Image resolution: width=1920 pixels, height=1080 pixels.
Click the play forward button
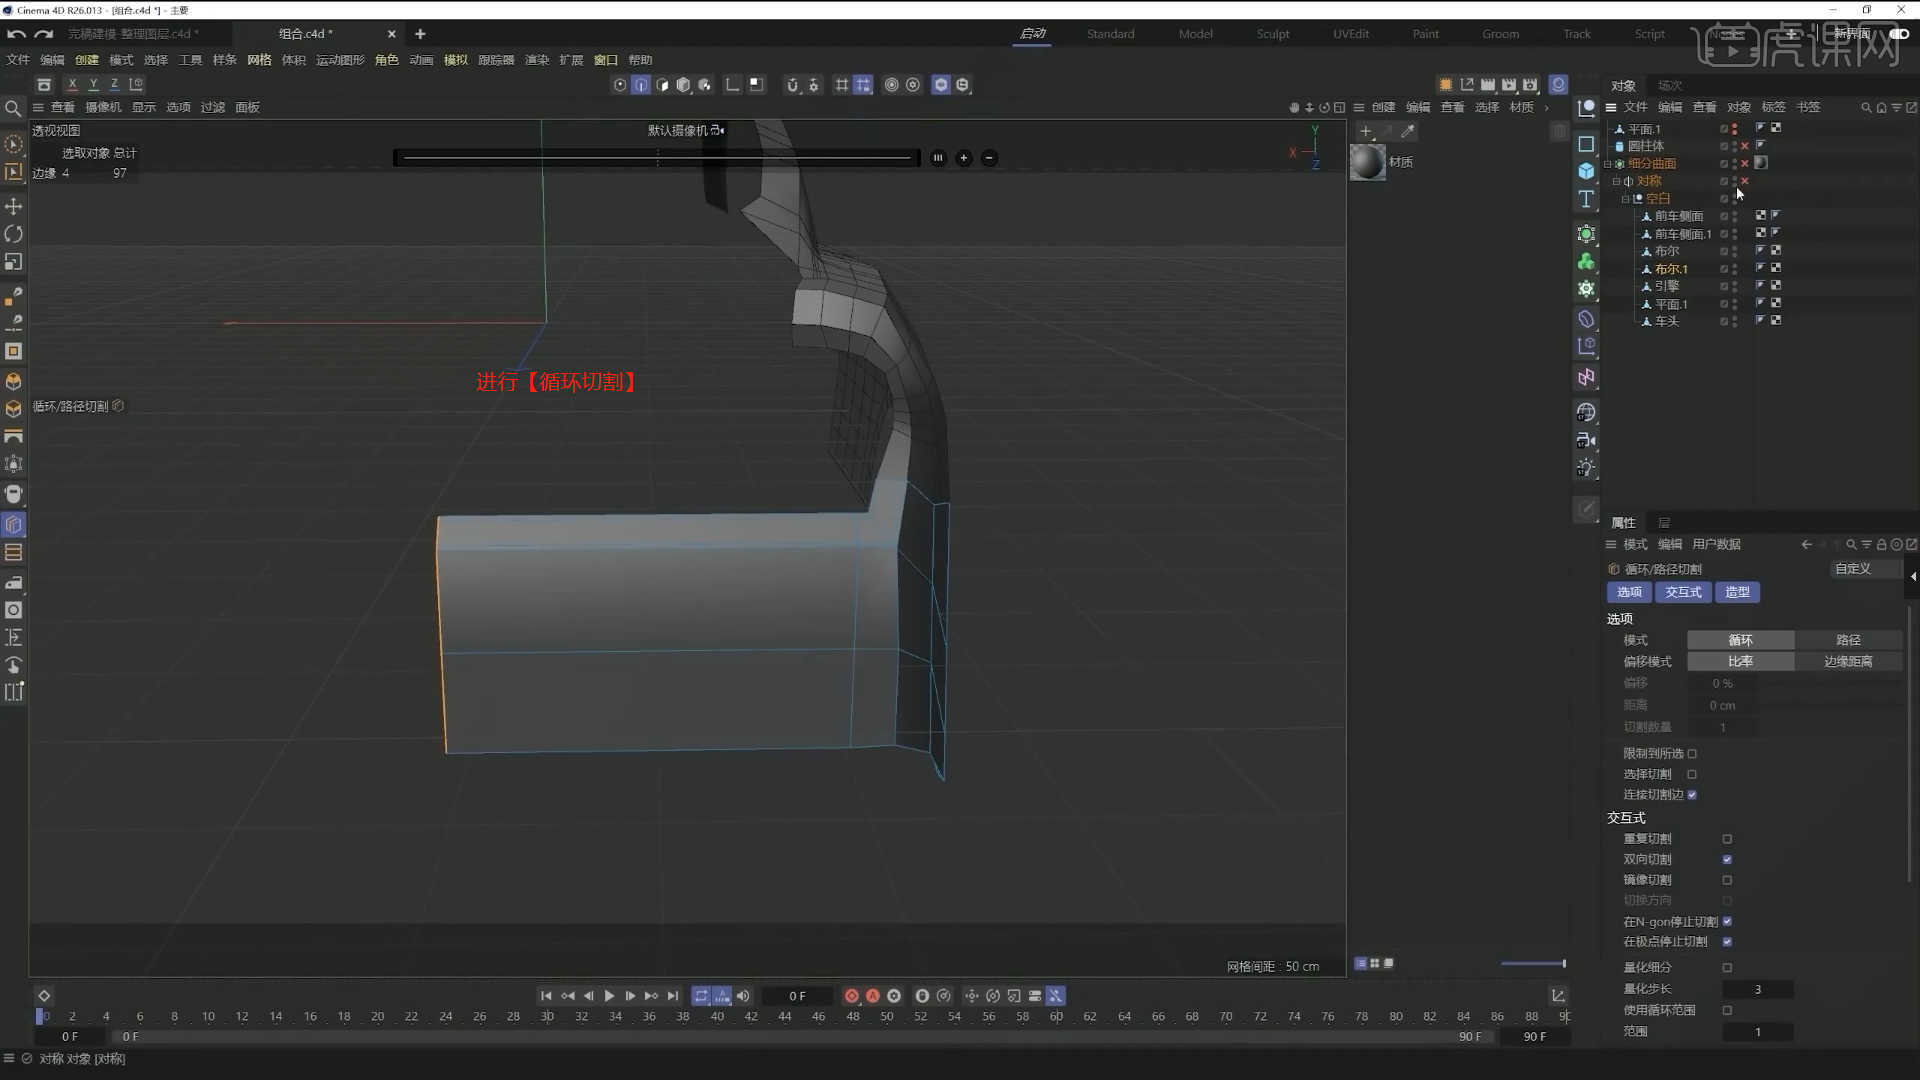point(609,996)
